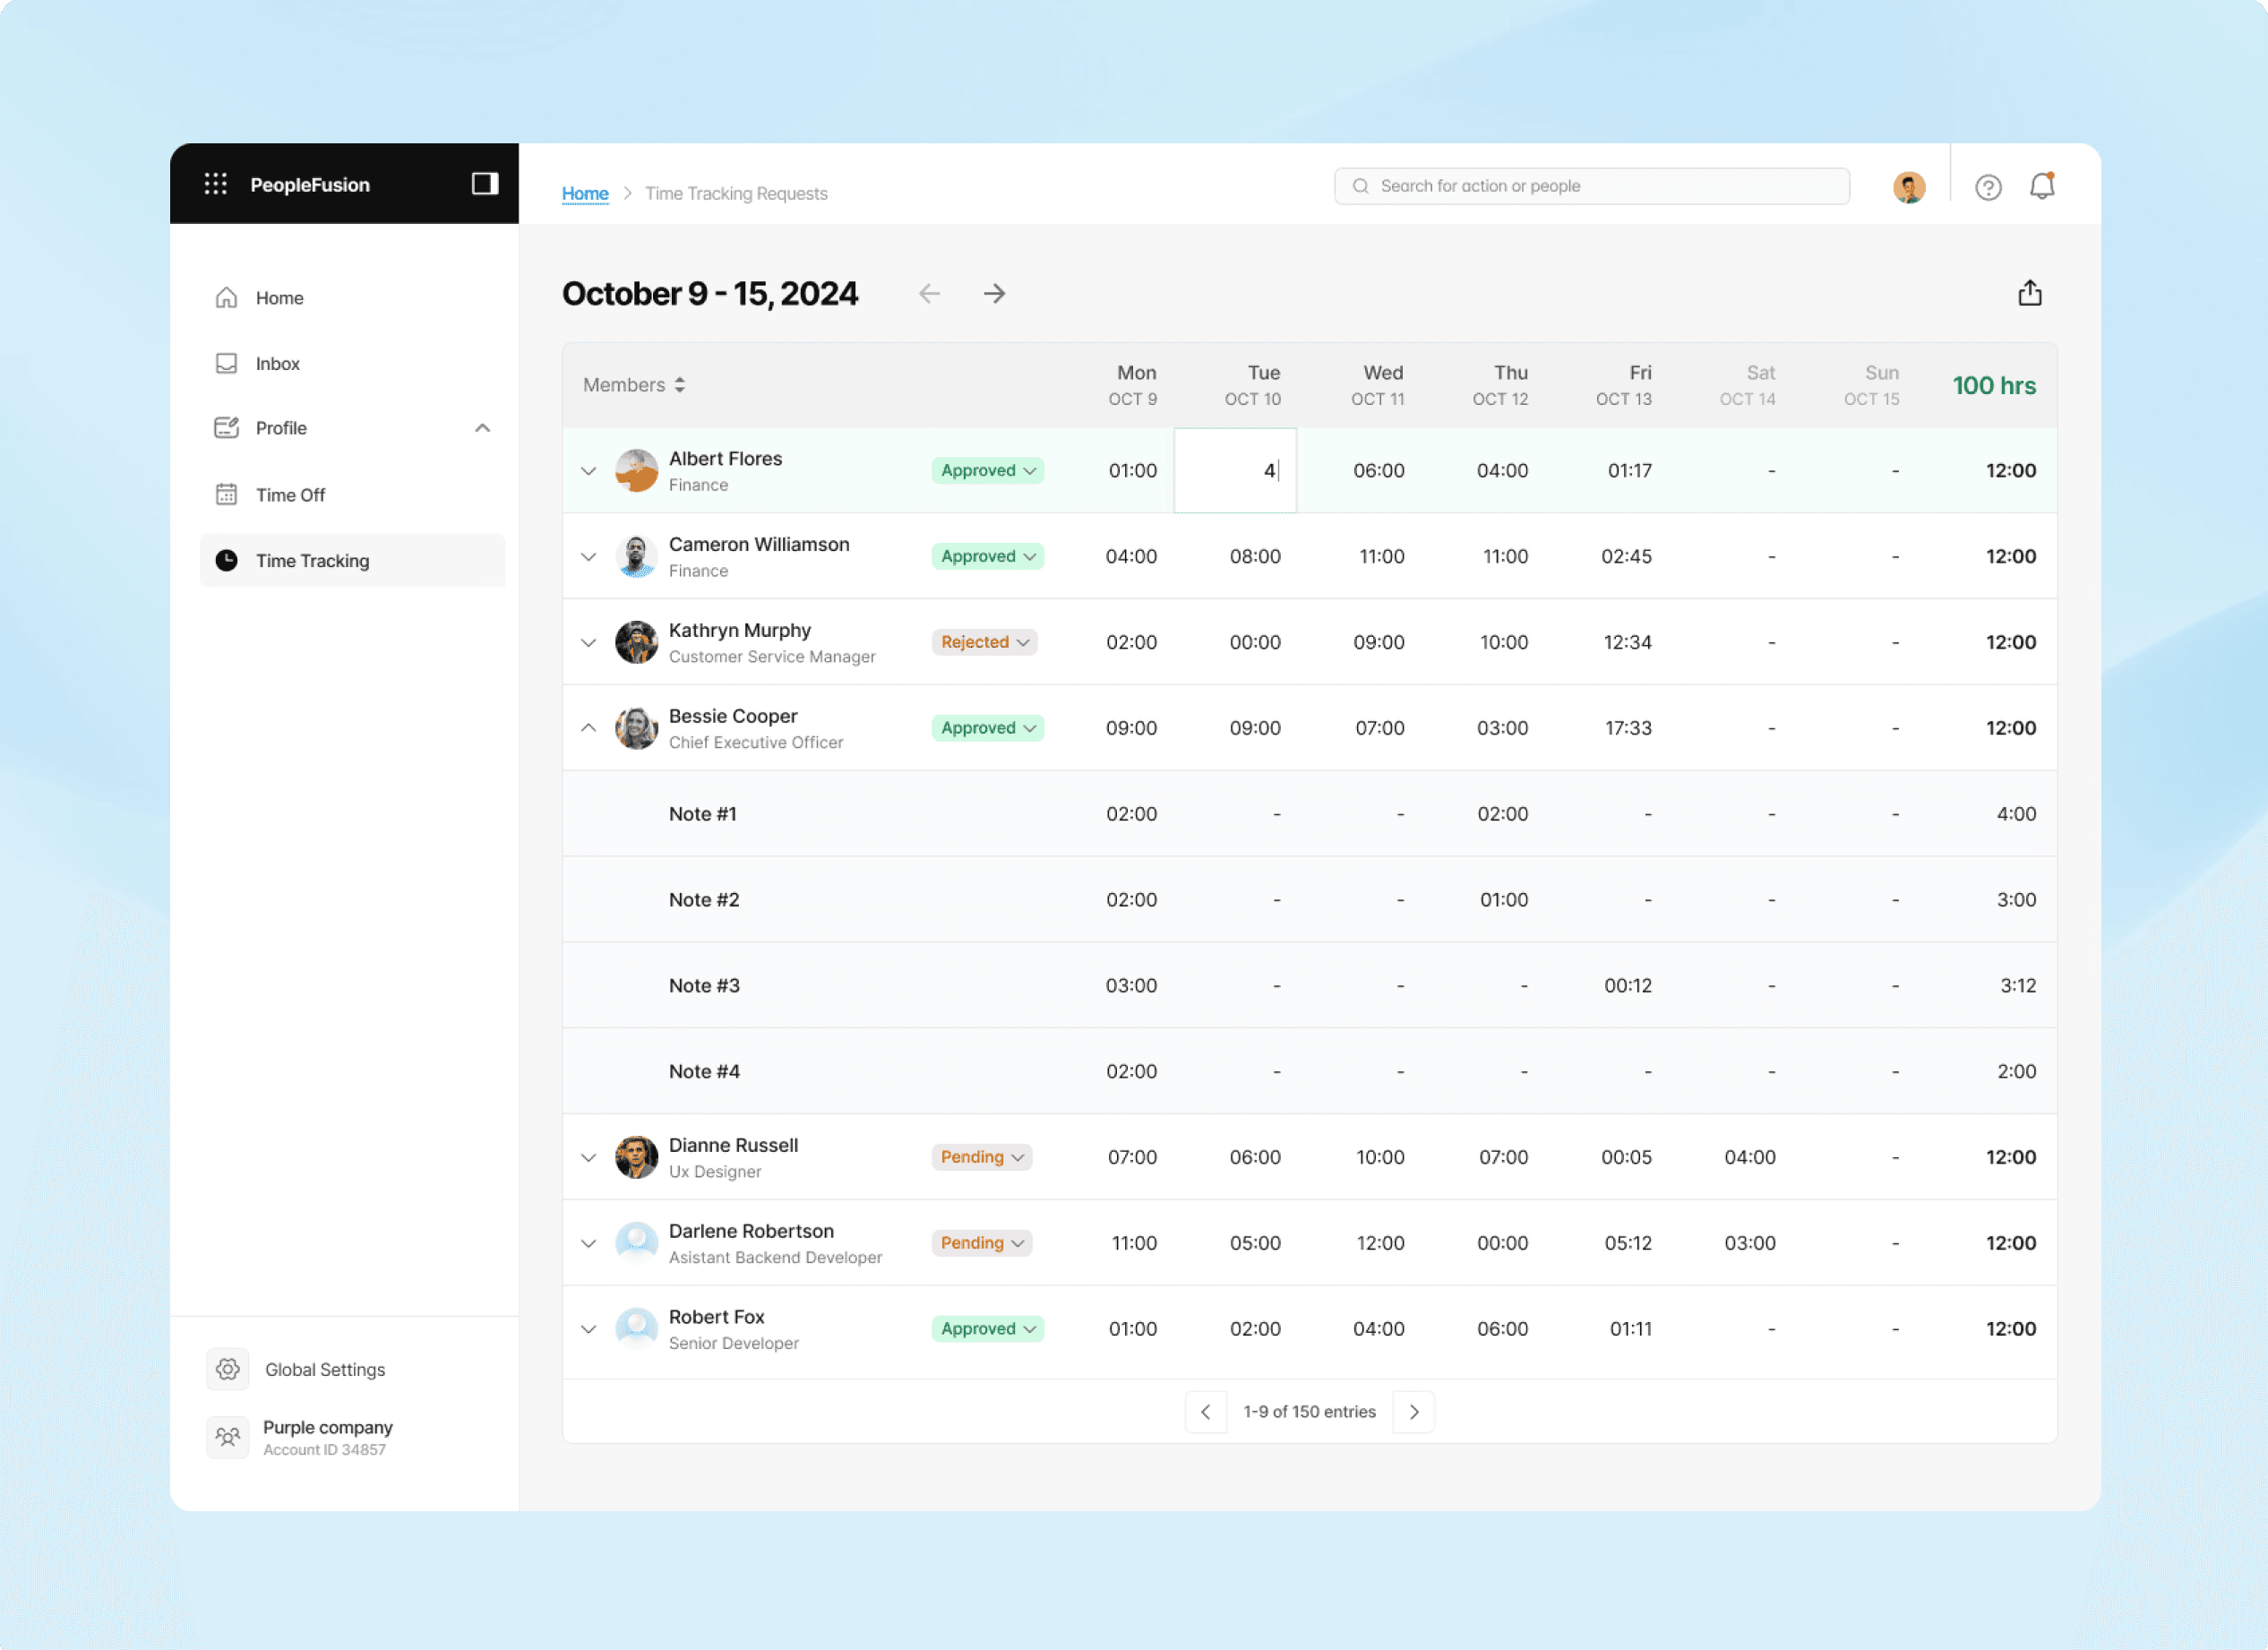Open Dianne Russell's Pending status dropdown
This screenshot has width=2268, height=1650.
pyautogui.click(x=981, y=1157)
